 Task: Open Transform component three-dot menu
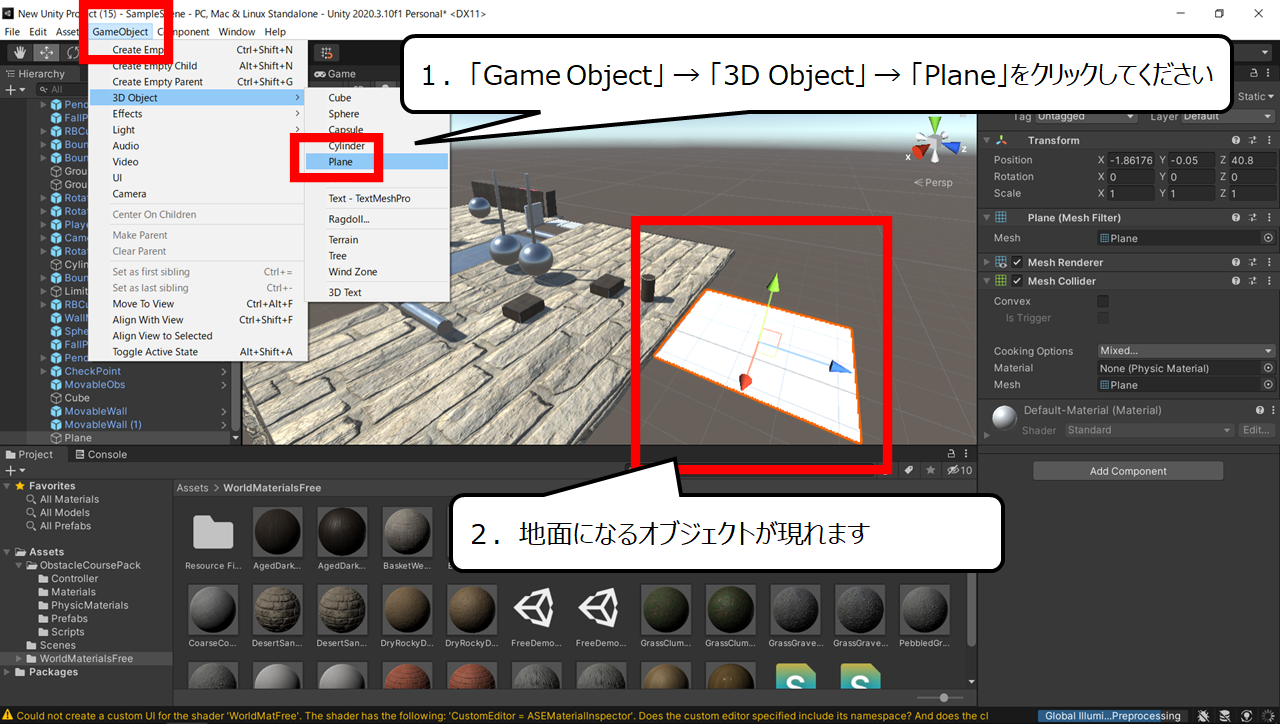(1269, 141)
